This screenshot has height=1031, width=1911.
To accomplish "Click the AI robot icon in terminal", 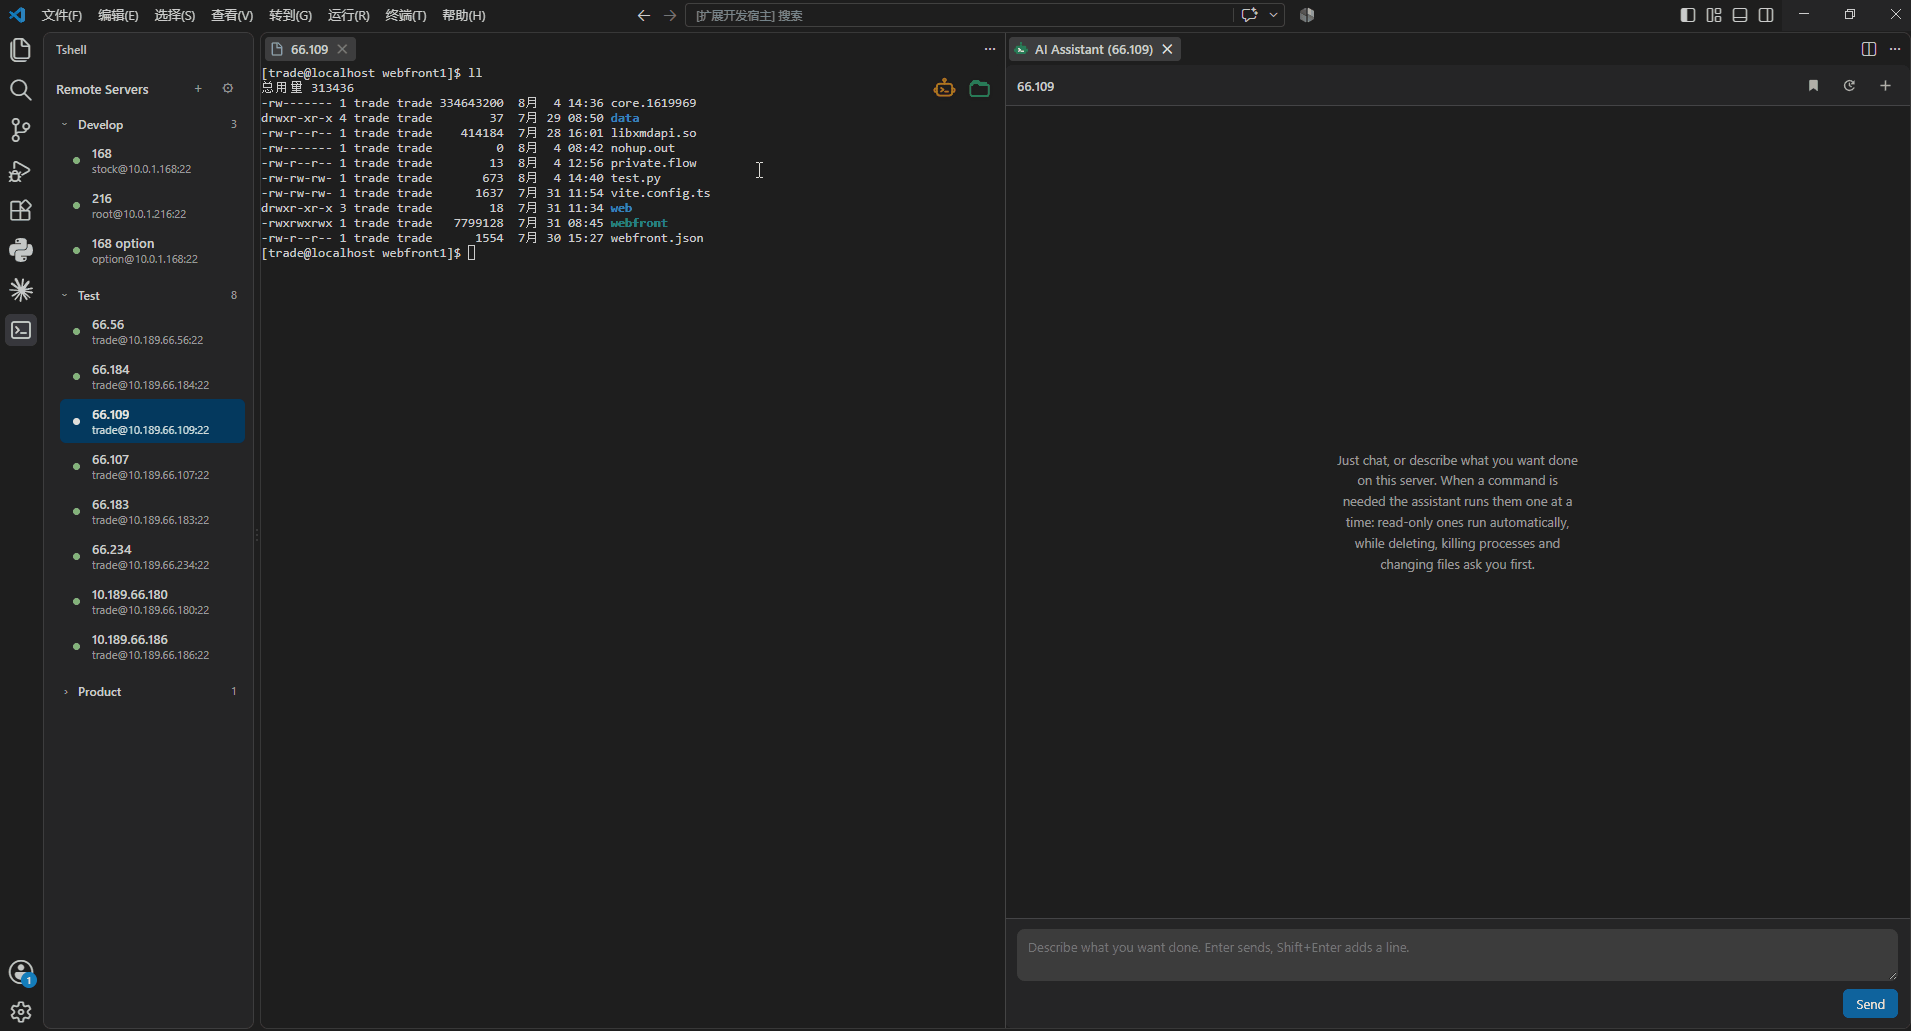I will click(x=944, y=89).
